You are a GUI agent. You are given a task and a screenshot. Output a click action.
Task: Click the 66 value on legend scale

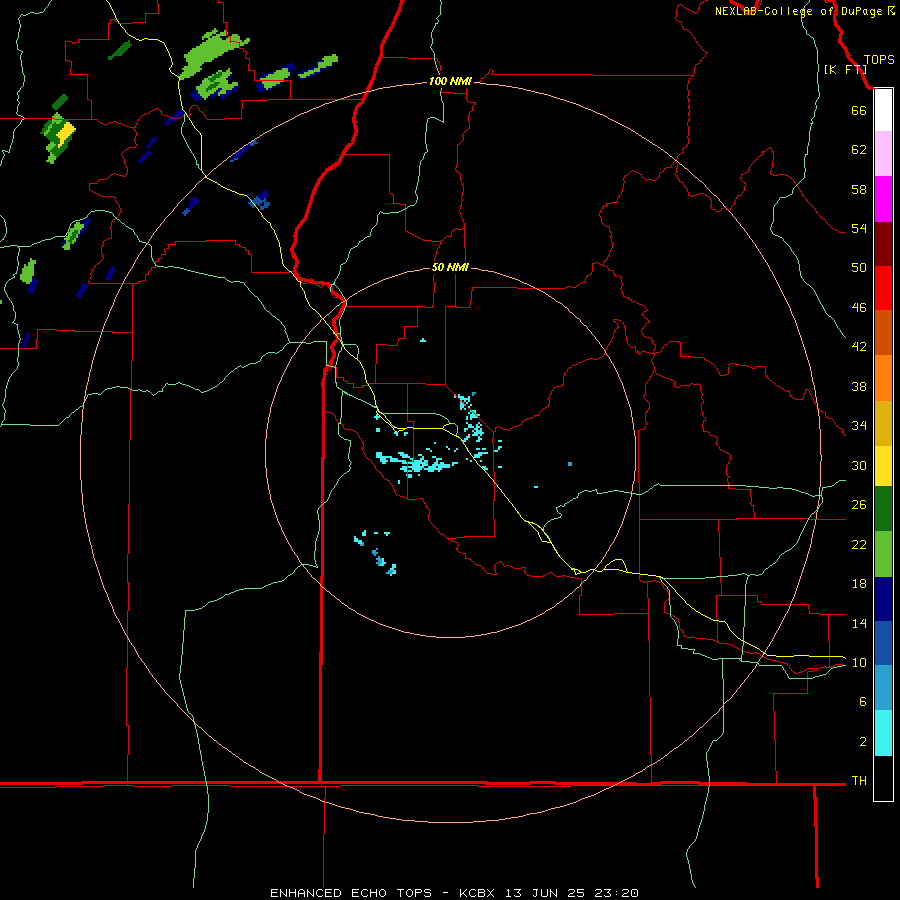pos(859,110)
